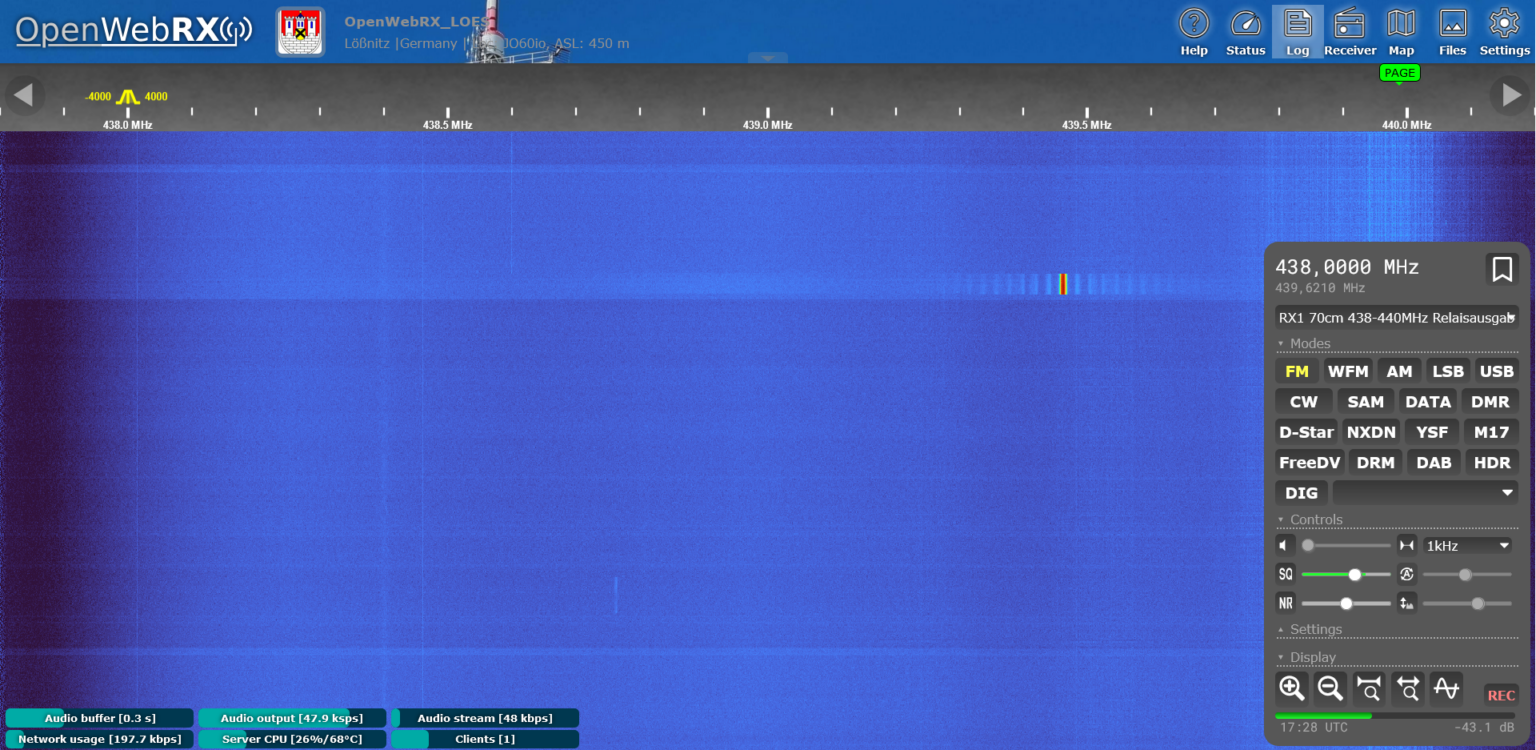This screenshot has width=1536, height=750.
Task: Open the Receiver panel tab
Action: (1350, 31)
